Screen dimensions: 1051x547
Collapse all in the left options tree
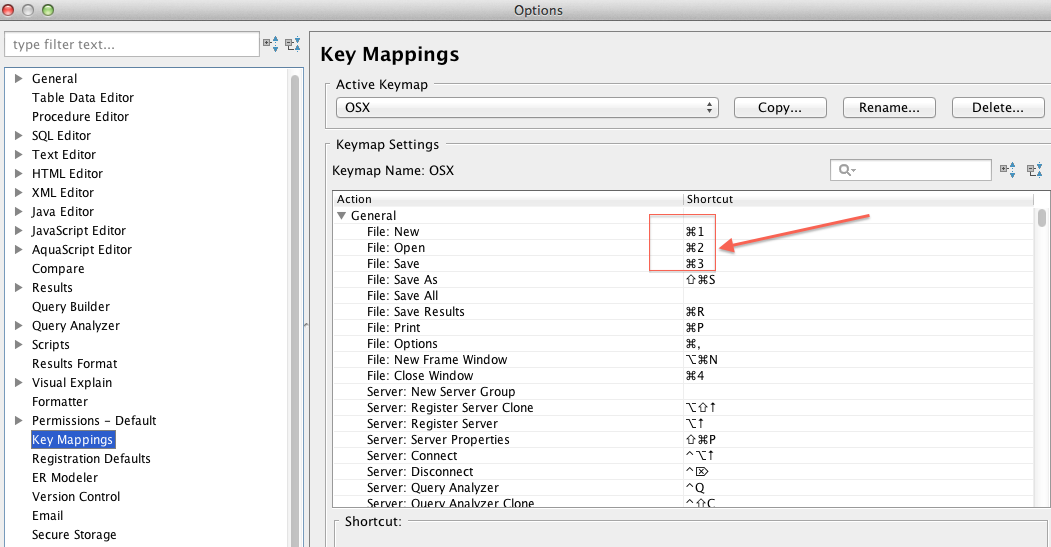[x=293, y=44]
